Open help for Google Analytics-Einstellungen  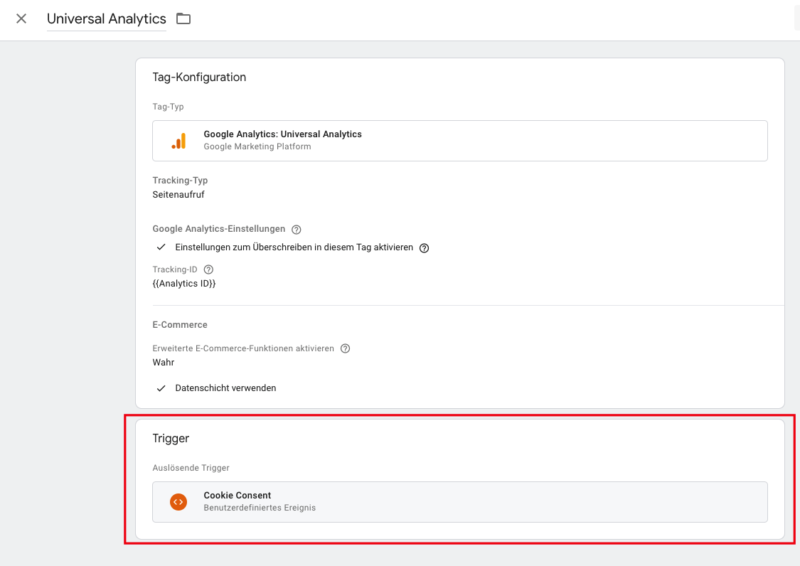point(296,229)
